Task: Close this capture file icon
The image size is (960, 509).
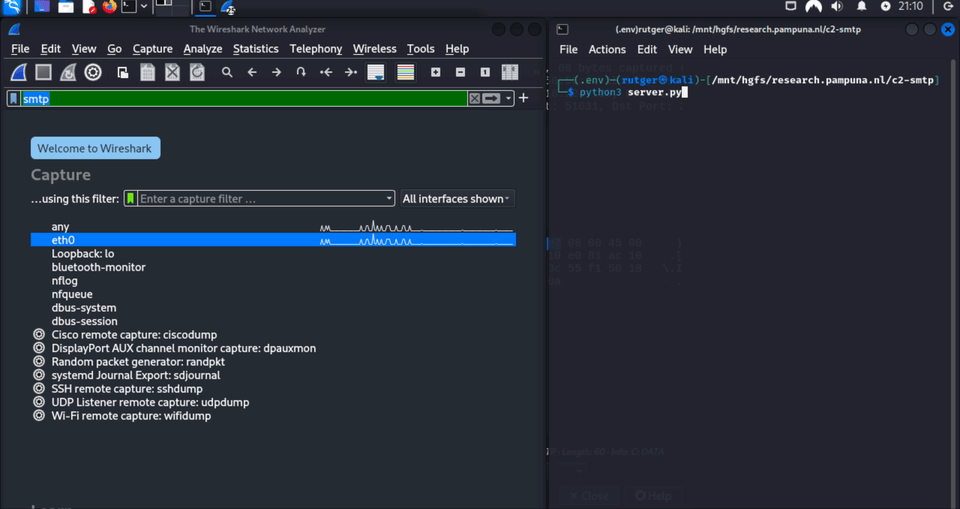Action: [x=173, y=72]
